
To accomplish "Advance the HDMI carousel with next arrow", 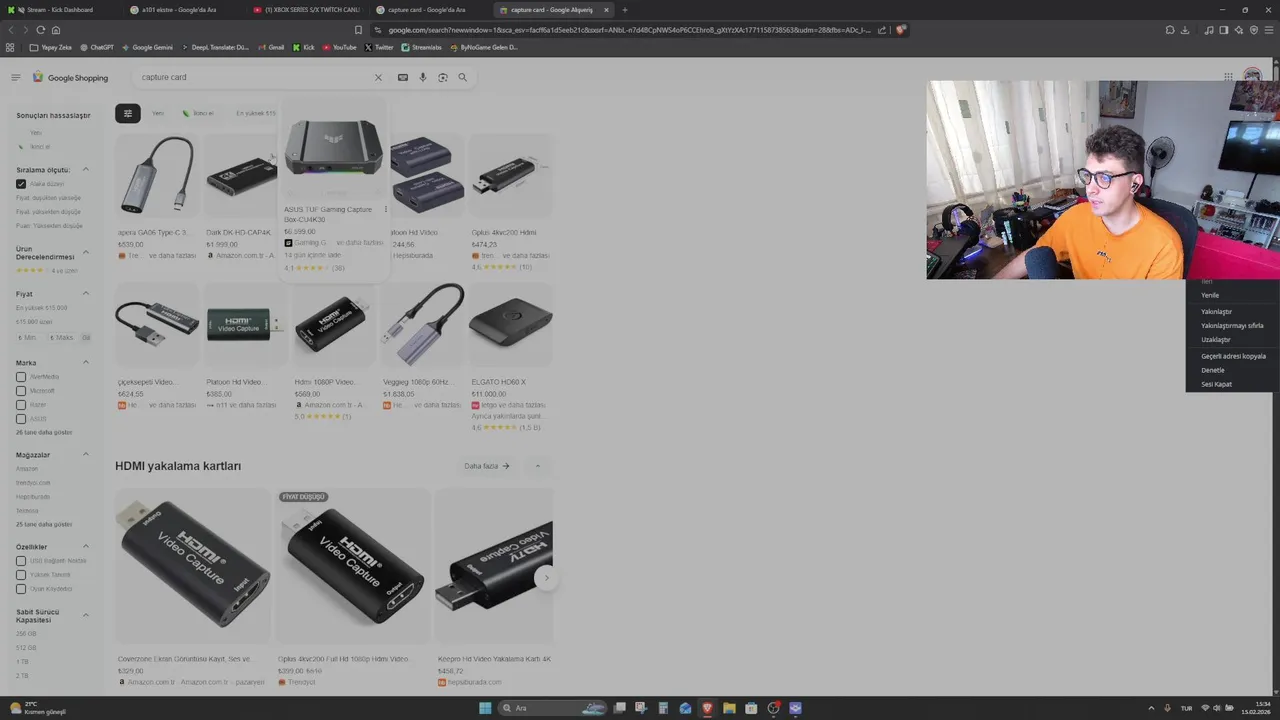I will click(x=546, y=578).
